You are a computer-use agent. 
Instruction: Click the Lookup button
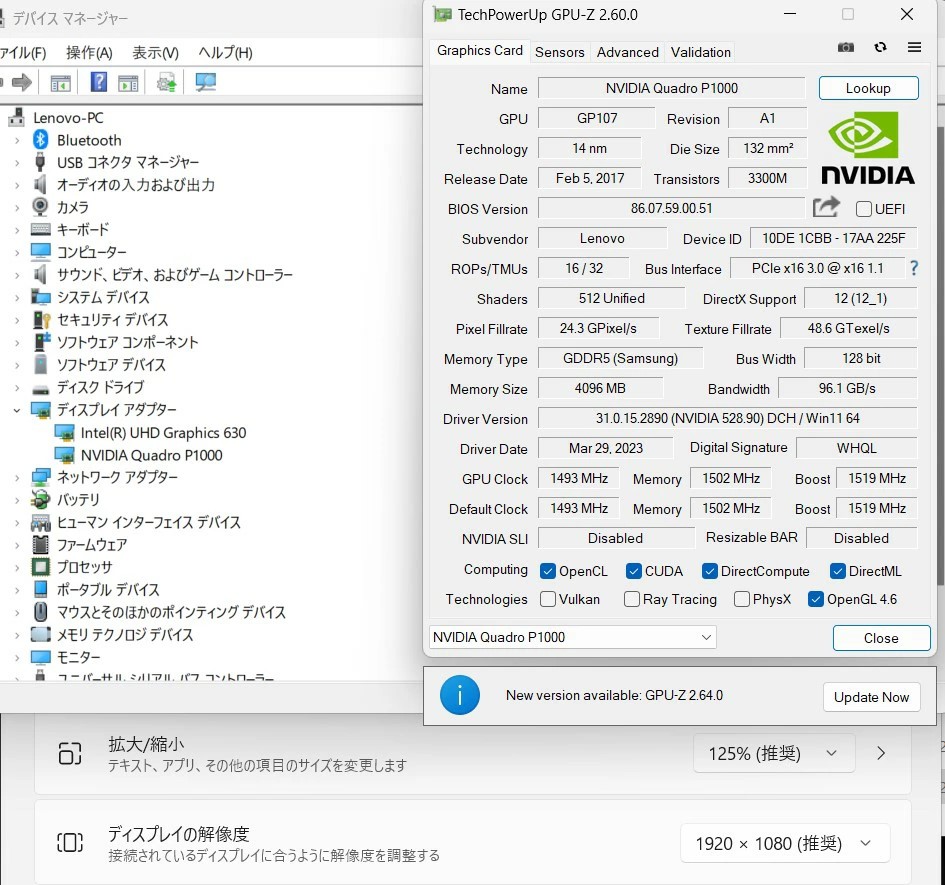pos(867,88)
